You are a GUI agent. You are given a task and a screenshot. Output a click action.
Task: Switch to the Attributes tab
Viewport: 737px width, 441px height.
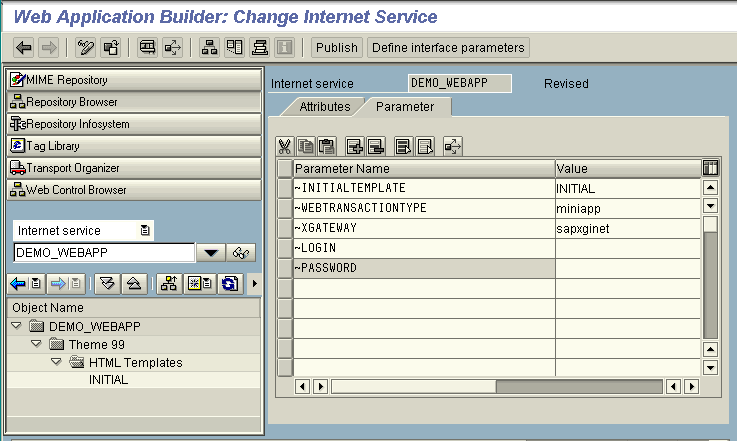tap(324, 106)
